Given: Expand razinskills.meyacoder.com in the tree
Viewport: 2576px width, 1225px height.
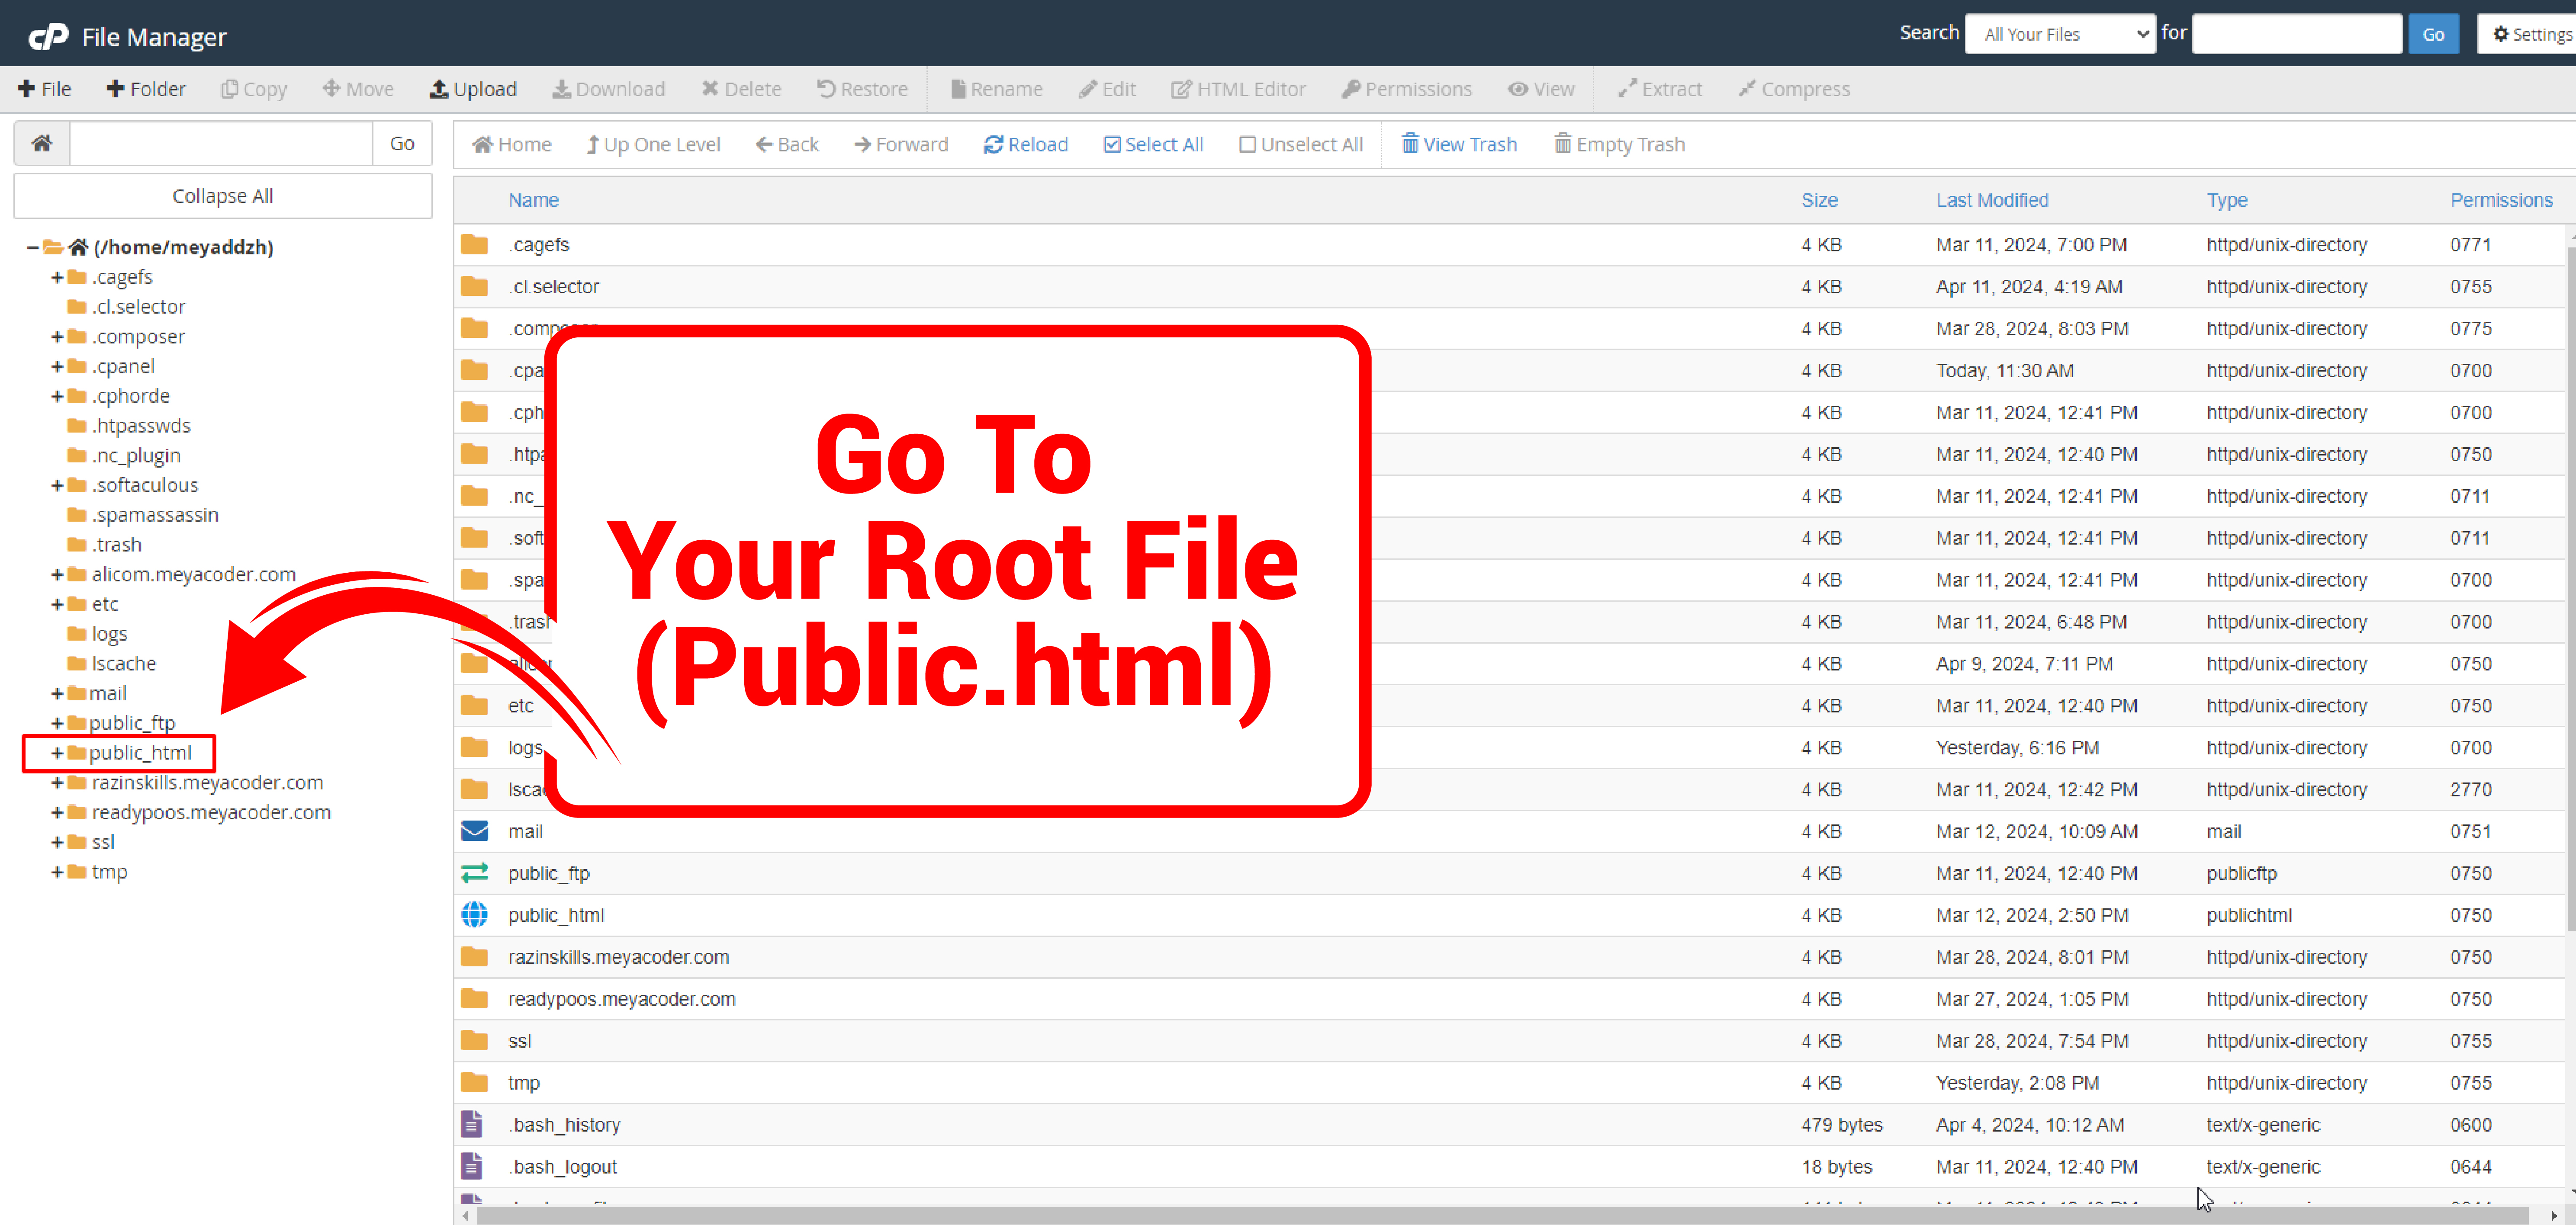Looking at the screenshot, I should [57, 783].
